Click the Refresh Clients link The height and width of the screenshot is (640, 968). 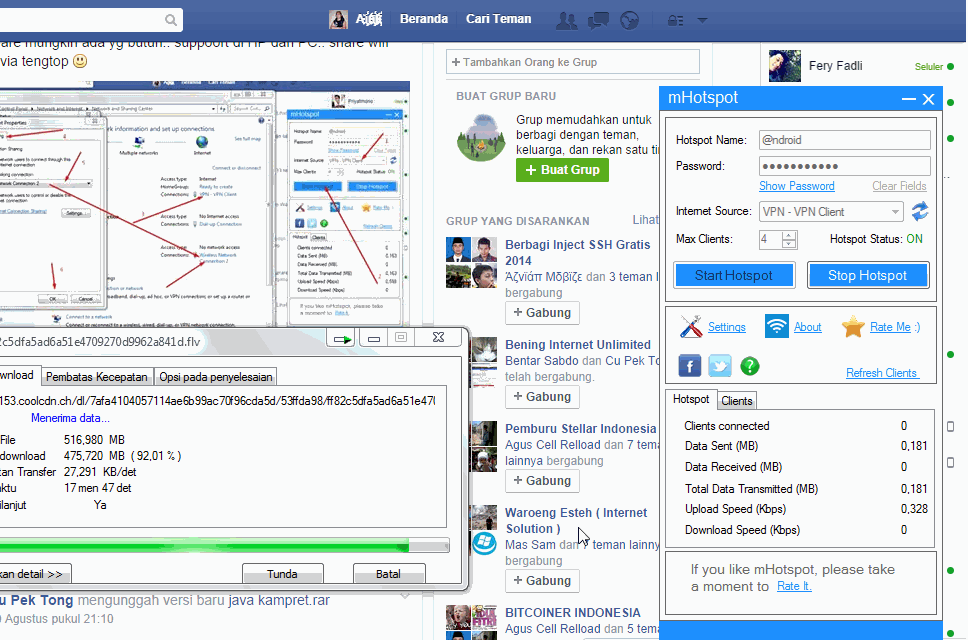tap(882, 373)
